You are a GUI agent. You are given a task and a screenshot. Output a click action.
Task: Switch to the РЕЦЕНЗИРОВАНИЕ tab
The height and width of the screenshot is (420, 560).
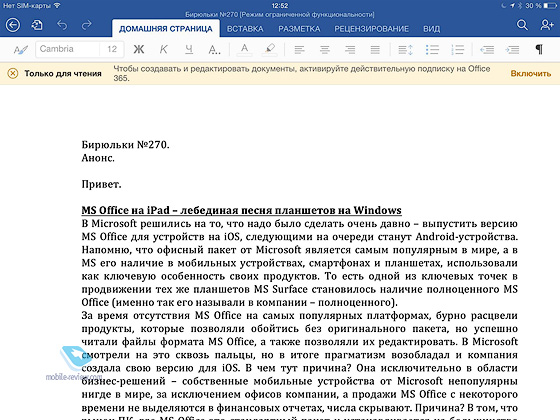(371, 29)
